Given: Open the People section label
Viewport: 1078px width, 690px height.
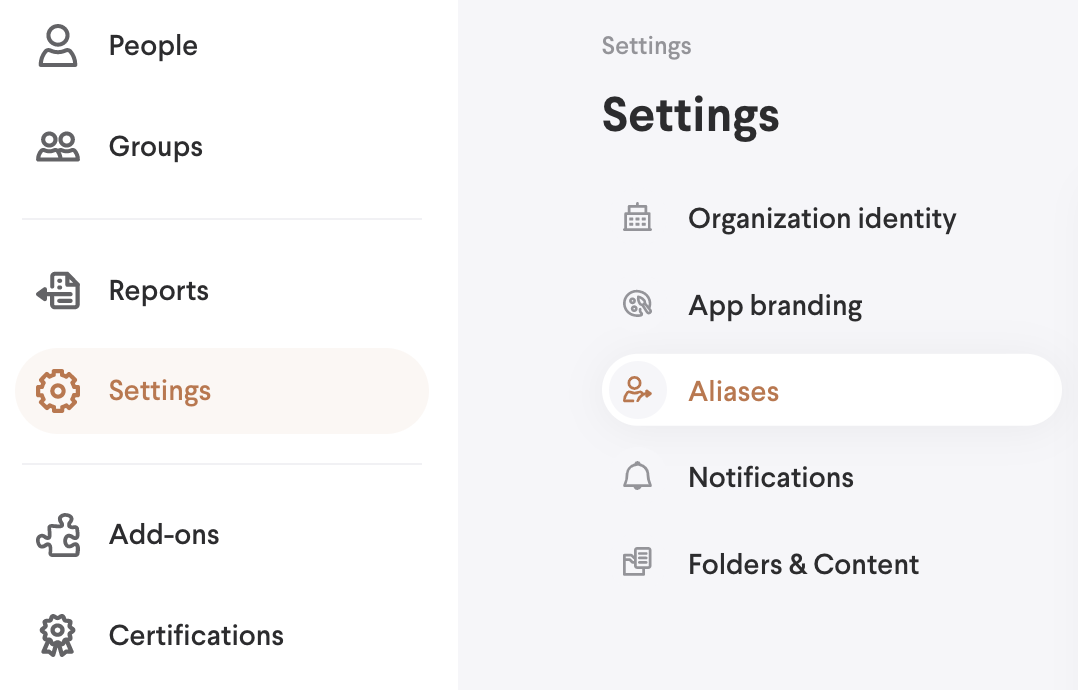Looking at the screenshot, I should pos(153,46).
